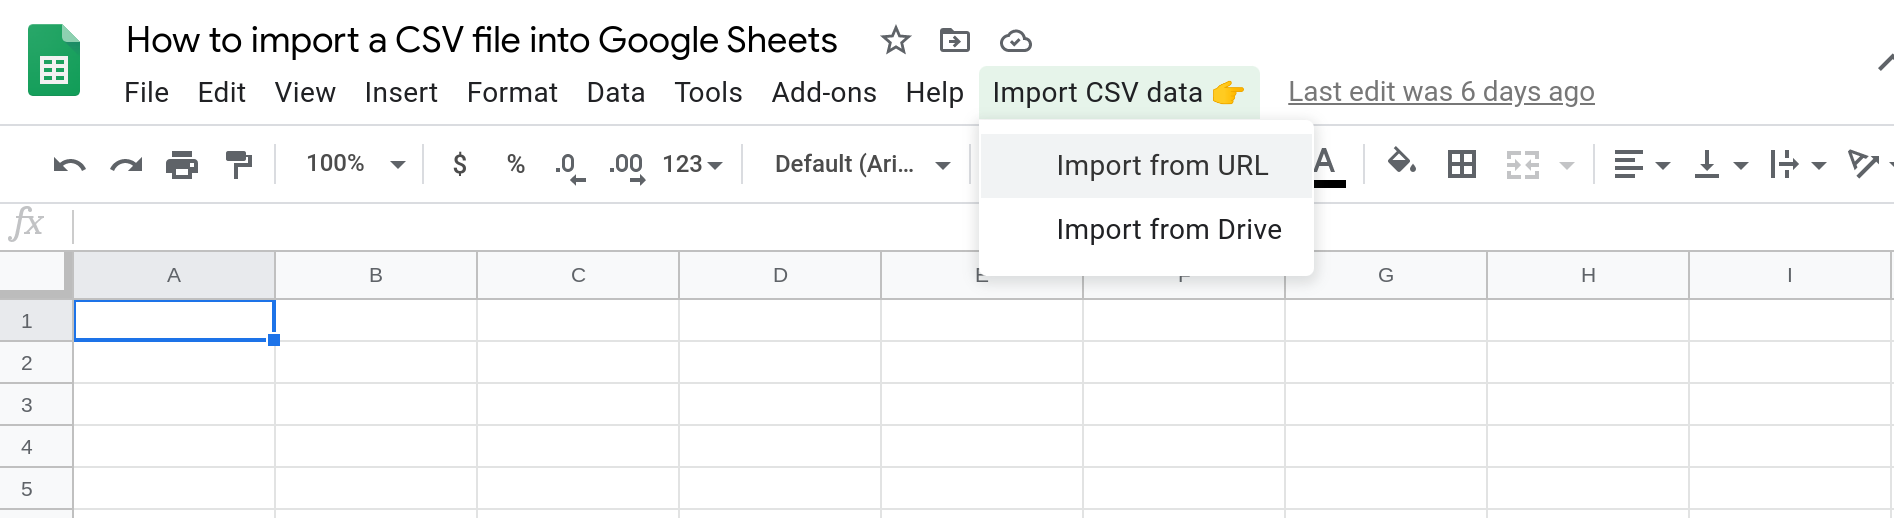The image size is (1894, 518).
Task: Open the File menu
Action: [x=146, y=93]
